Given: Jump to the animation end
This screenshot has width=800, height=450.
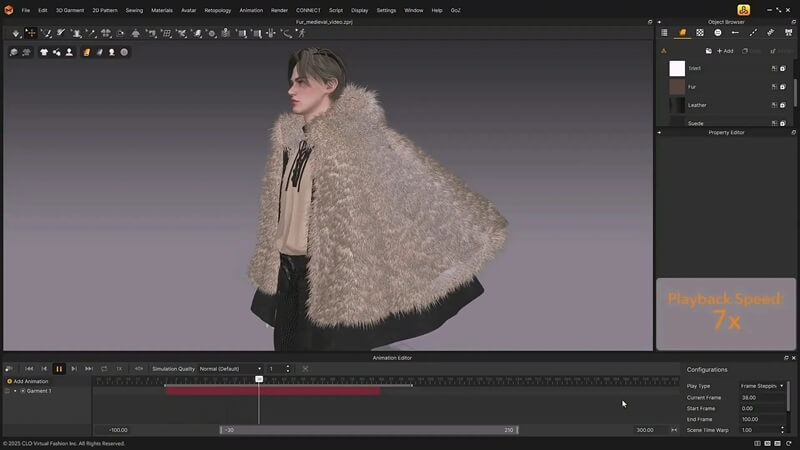Looking at the screenshot, I should point(89,369).
